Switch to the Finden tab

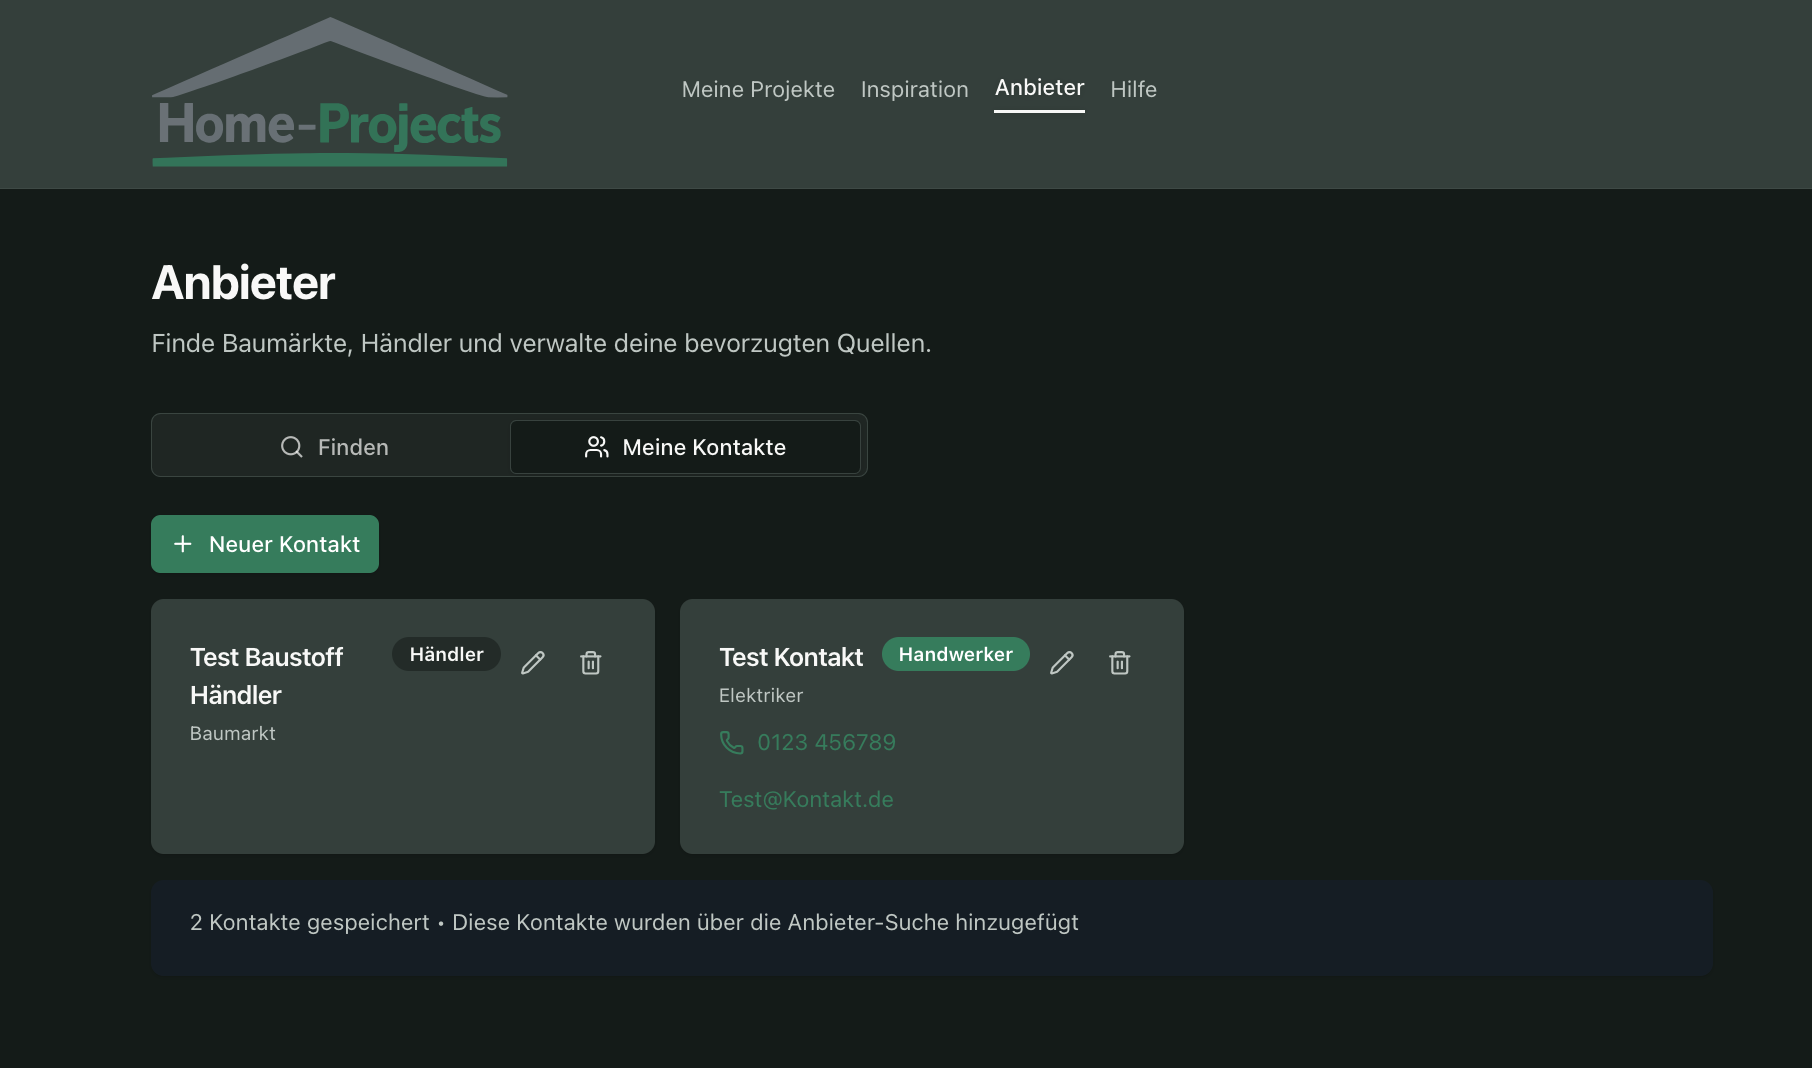tap(333, 447)
